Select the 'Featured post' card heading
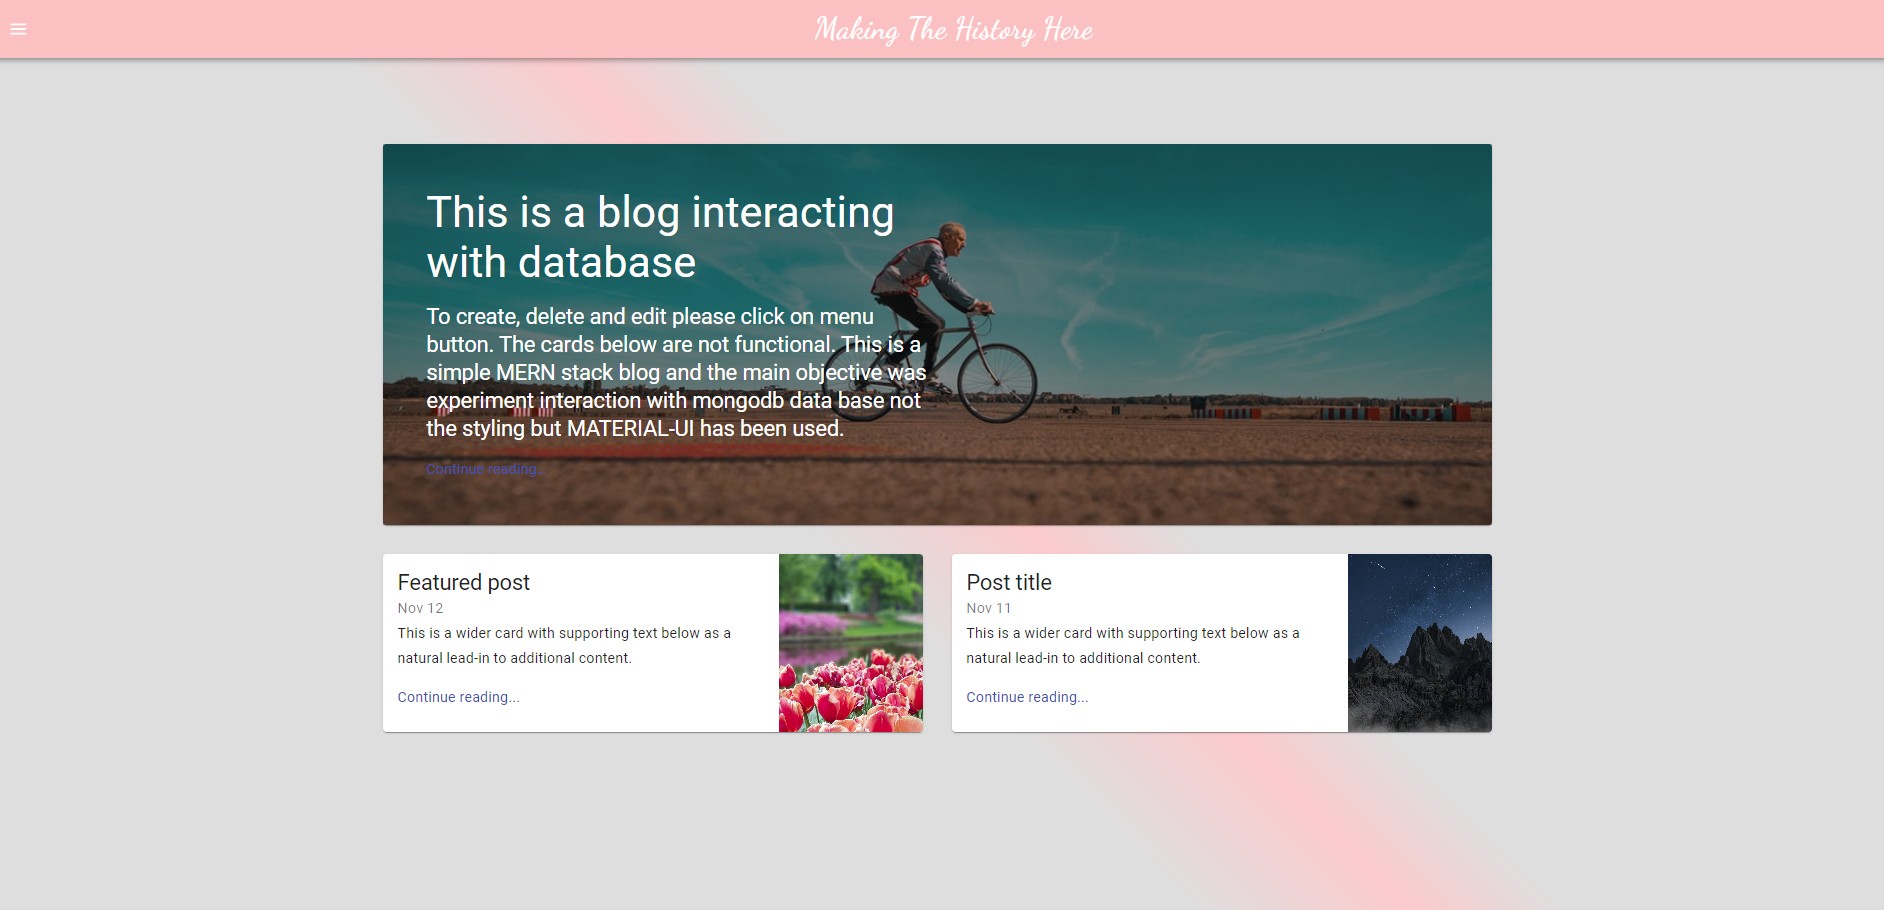The height and width of the screenshot is (910, 1884). pos(463,582)
